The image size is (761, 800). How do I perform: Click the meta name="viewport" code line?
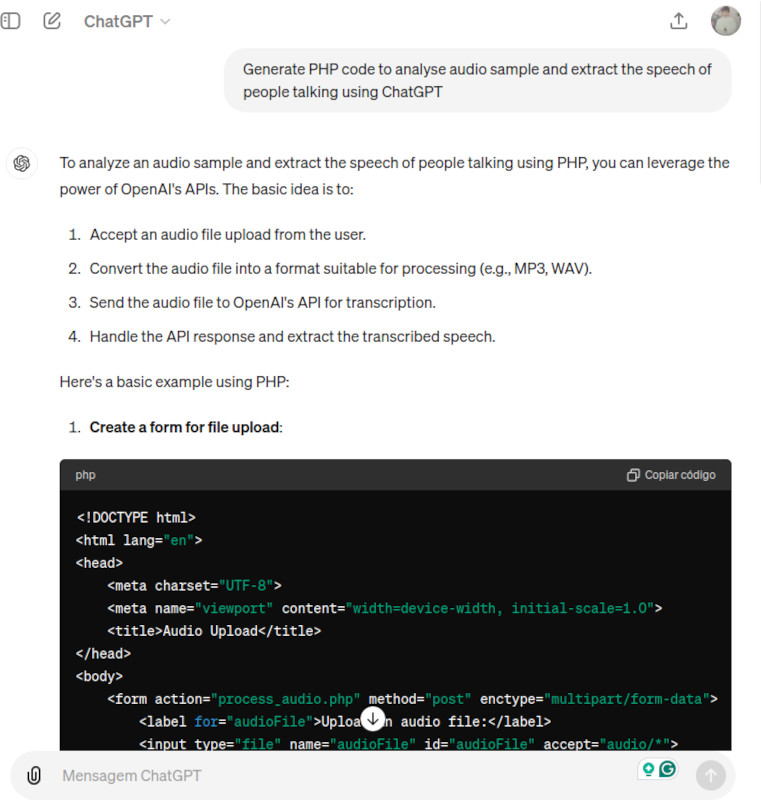[385, 608]
